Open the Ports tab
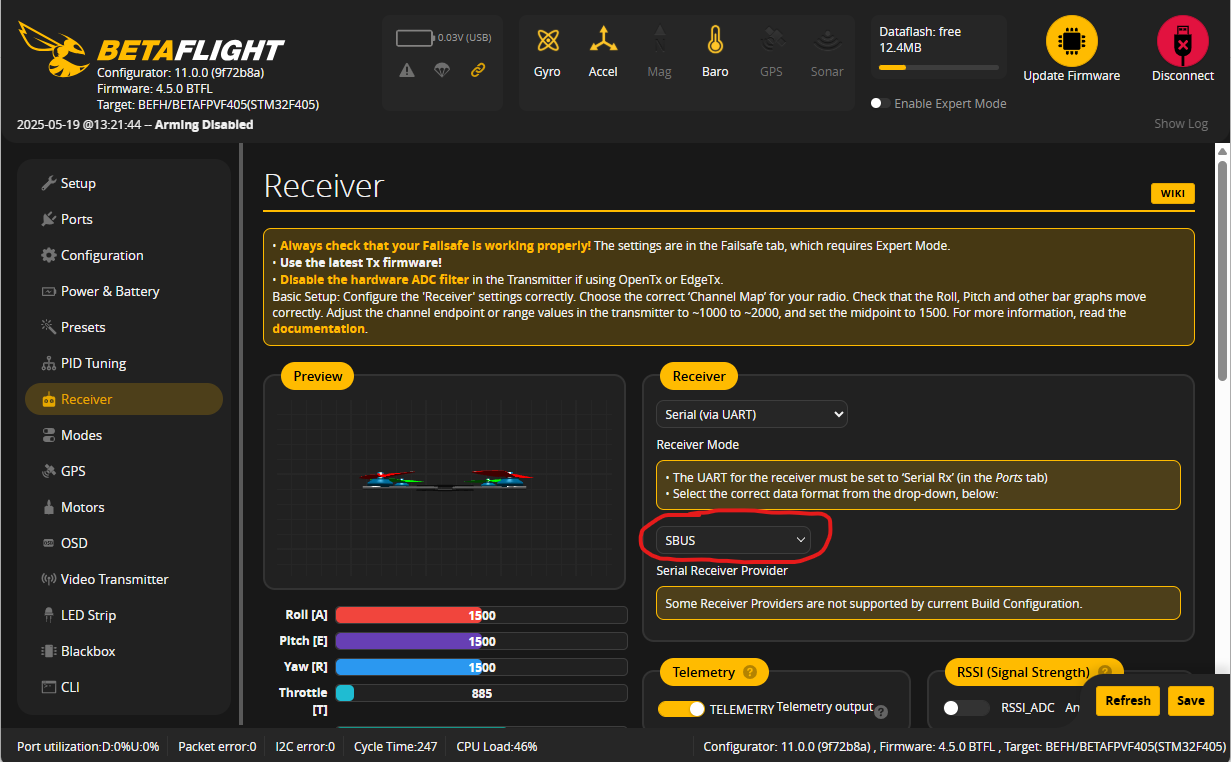This screenshot has width=1231, height=762. coord(124,219)
